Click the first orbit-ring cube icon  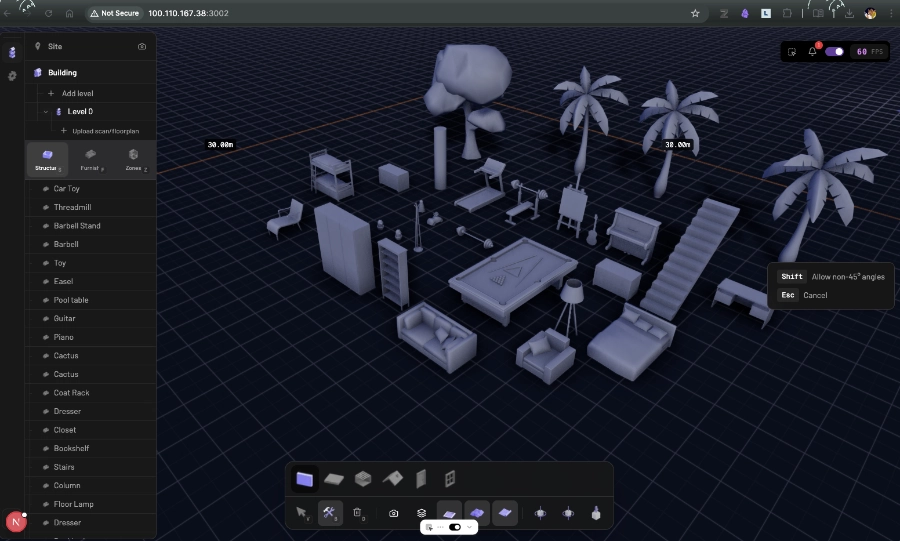pos(540,513)
